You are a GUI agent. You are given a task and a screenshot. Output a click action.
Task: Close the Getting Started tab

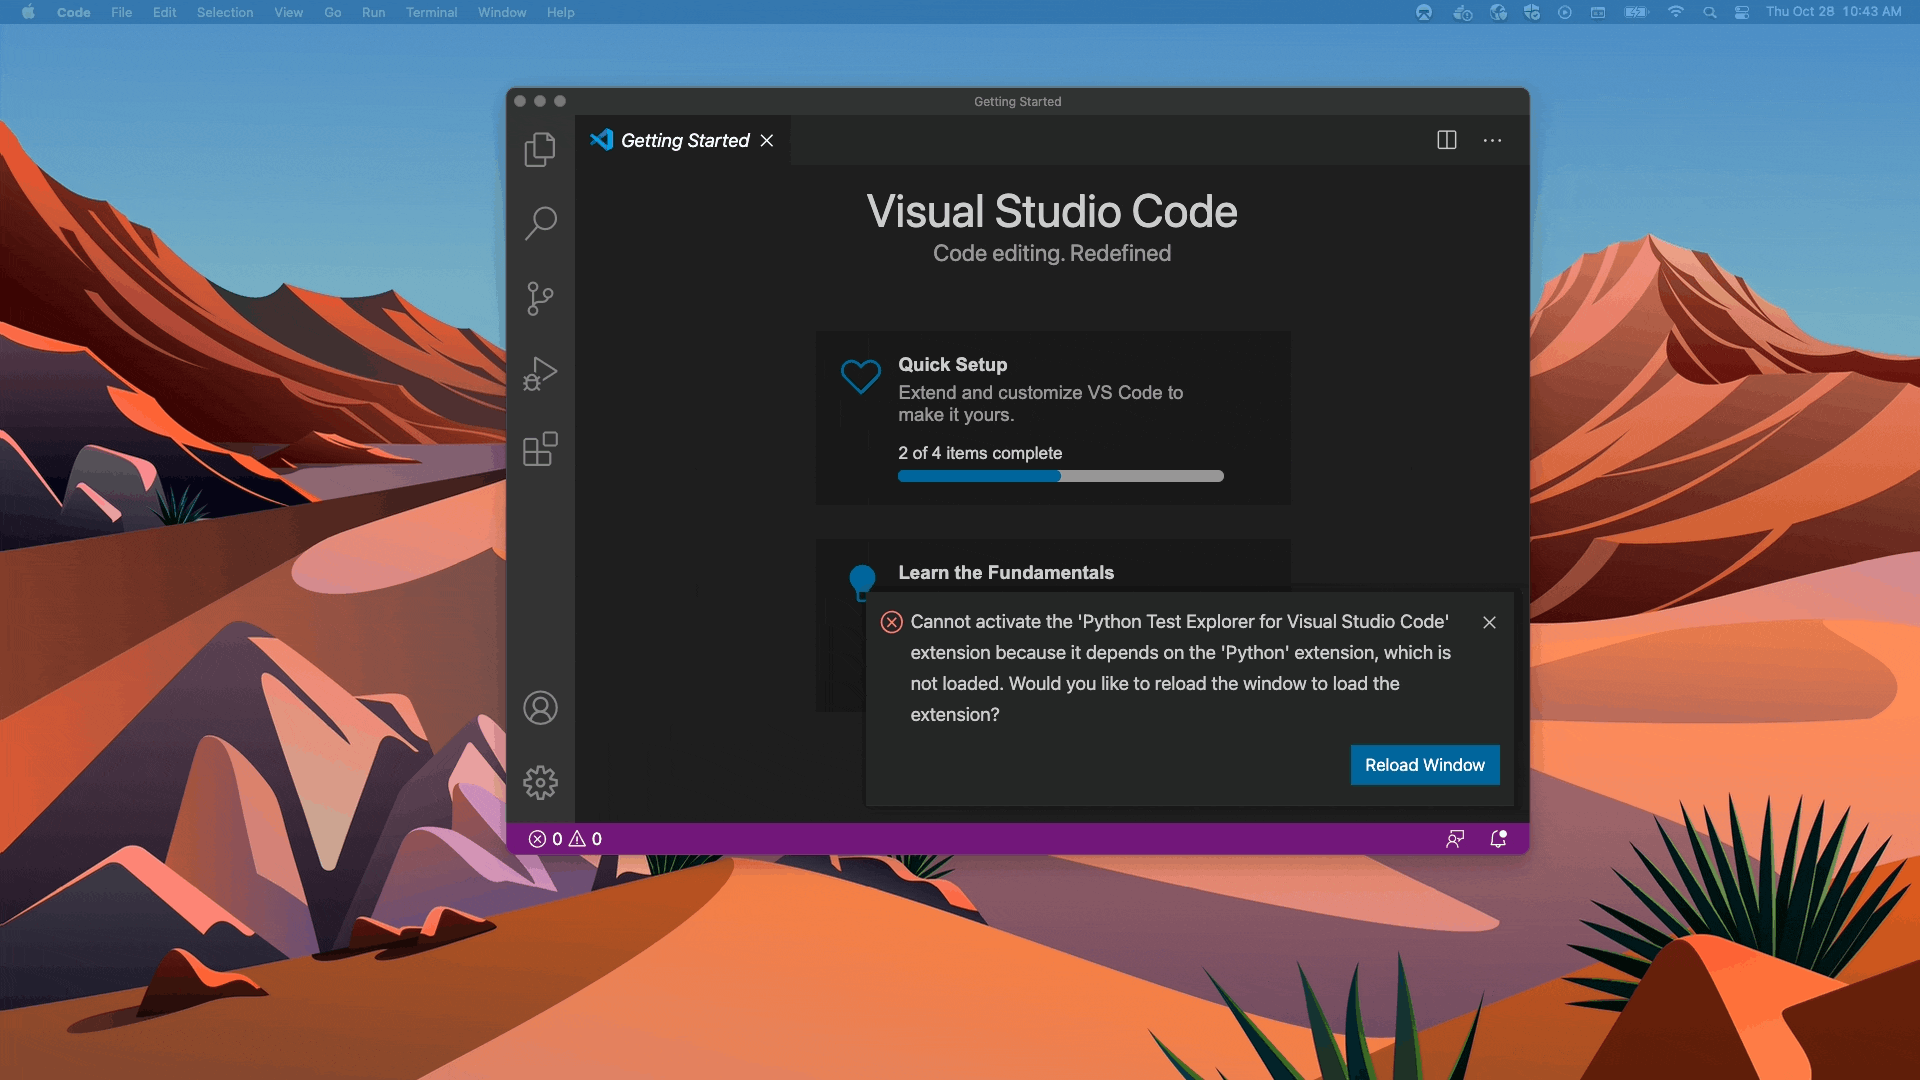tap(767, 141)
